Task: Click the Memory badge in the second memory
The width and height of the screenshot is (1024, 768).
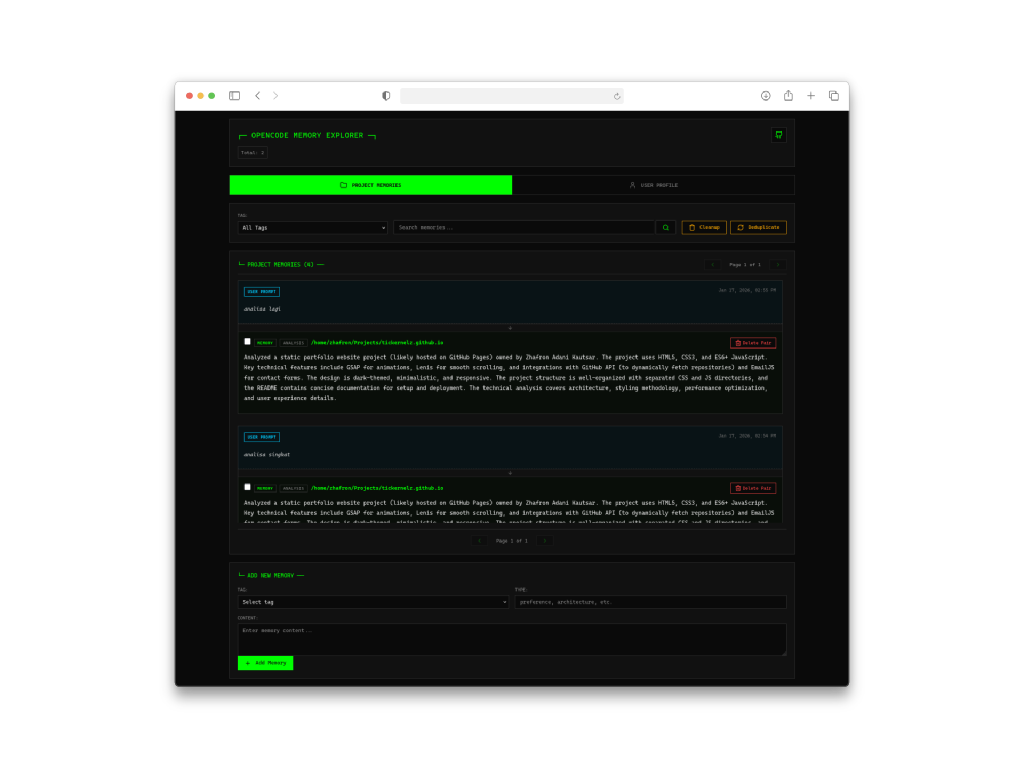Action: tap(265, 488)
